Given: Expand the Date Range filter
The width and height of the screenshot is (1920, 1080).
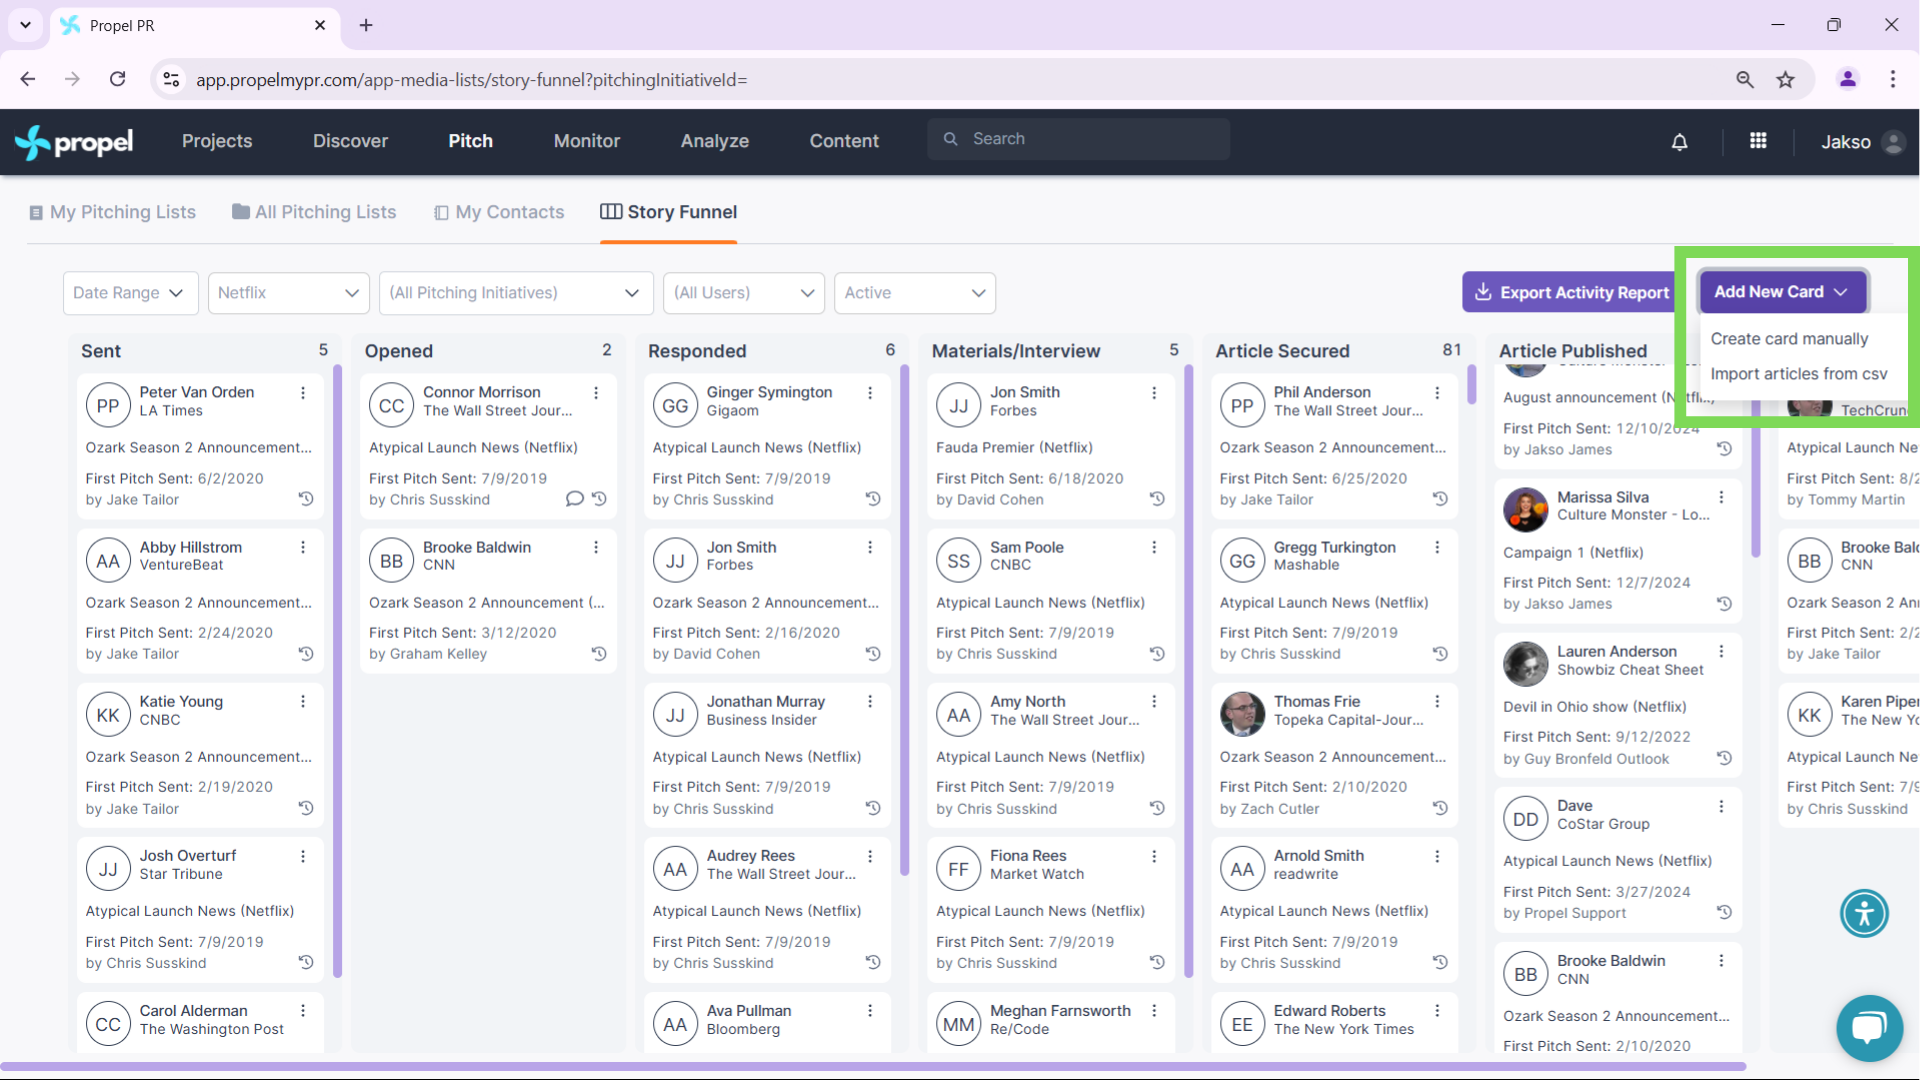Looking at the screenshot, I should 130,293.
